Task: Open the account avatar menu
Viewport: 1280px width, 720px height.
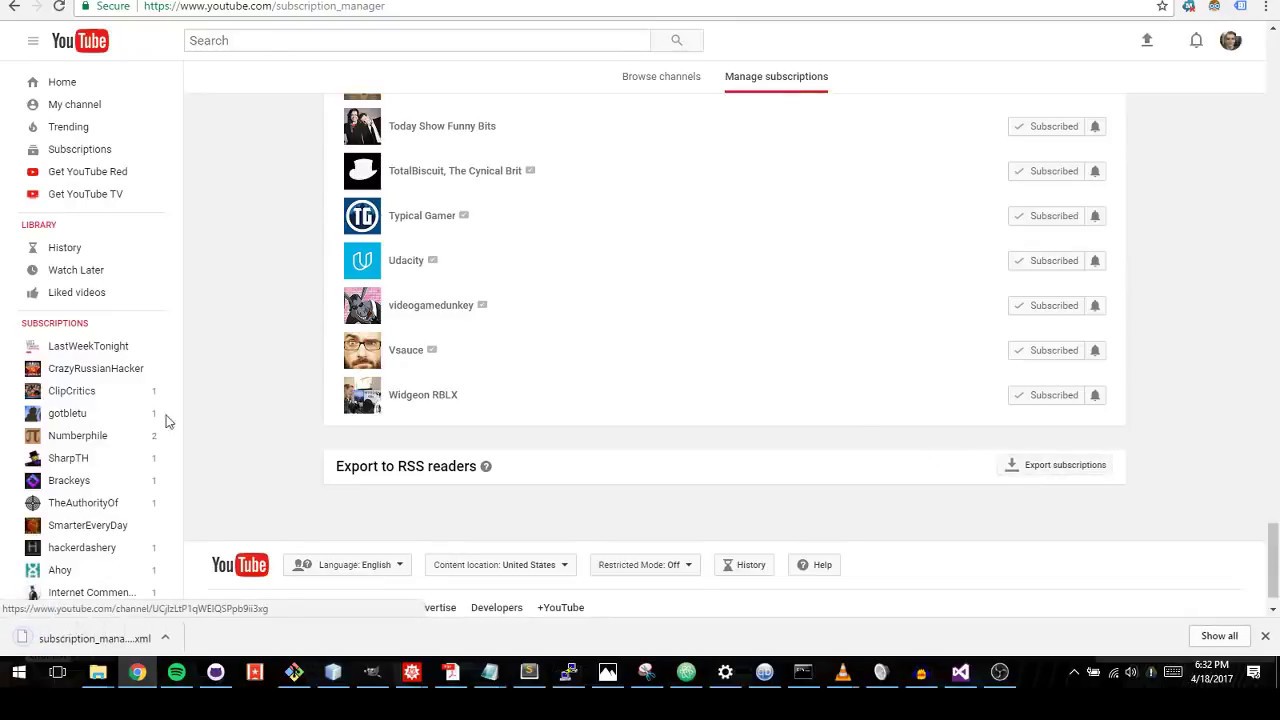Action: 1231,41
